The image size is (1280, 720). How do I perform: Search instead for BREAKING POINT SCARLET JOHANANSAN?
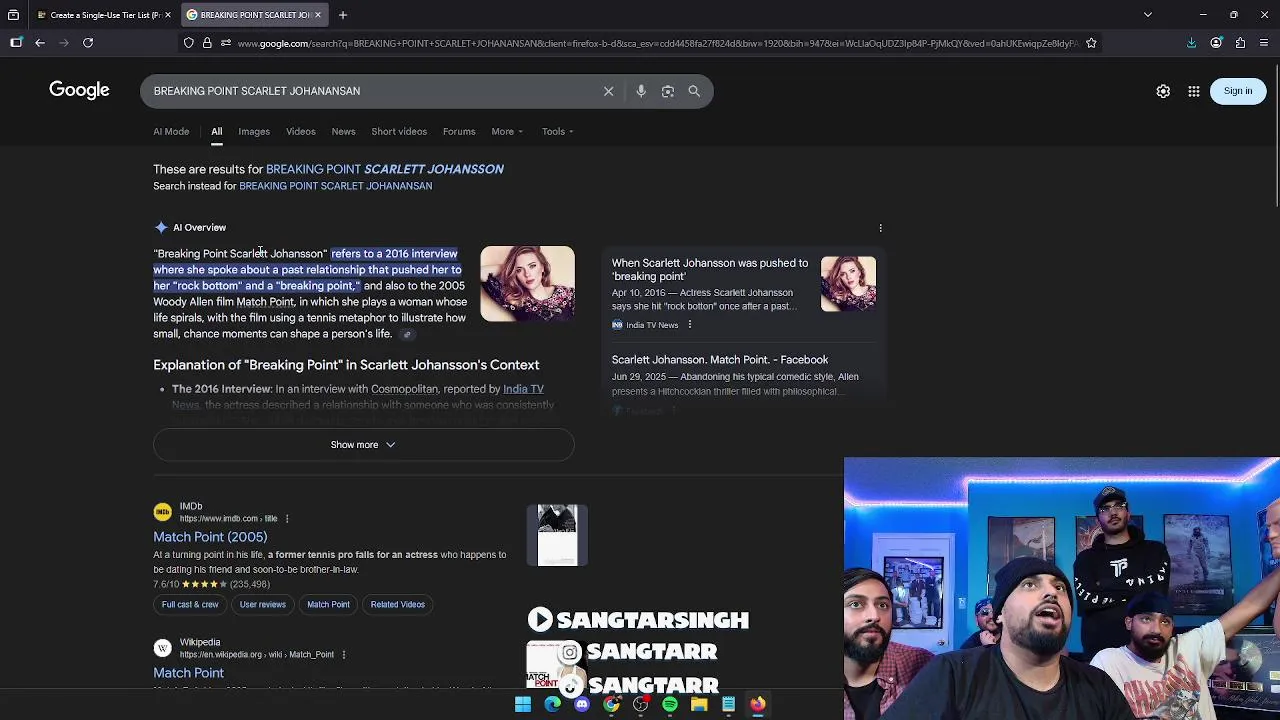point(335,186)
